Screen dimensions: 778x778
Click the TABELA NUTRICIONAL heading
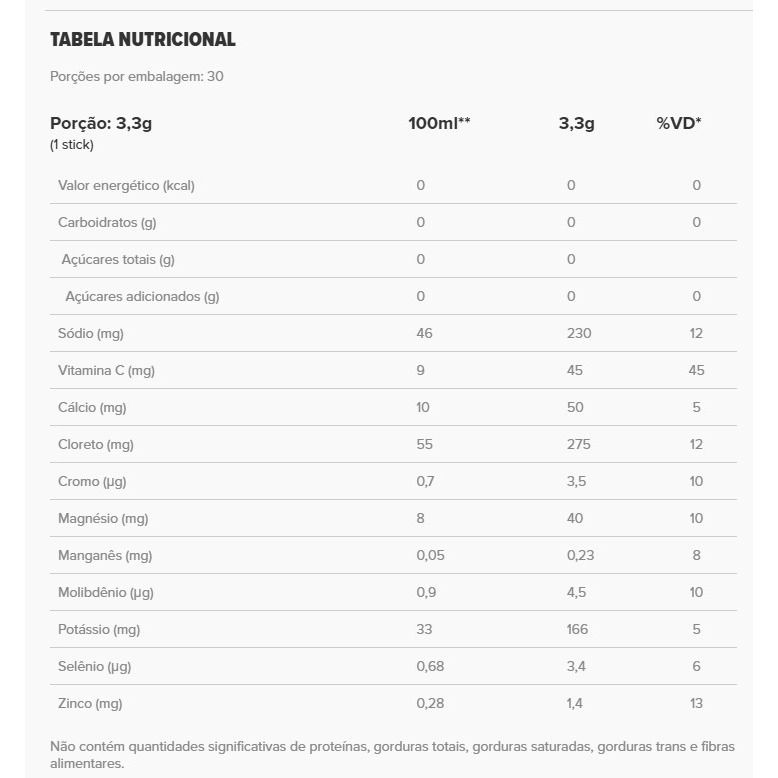pos(143,40)
